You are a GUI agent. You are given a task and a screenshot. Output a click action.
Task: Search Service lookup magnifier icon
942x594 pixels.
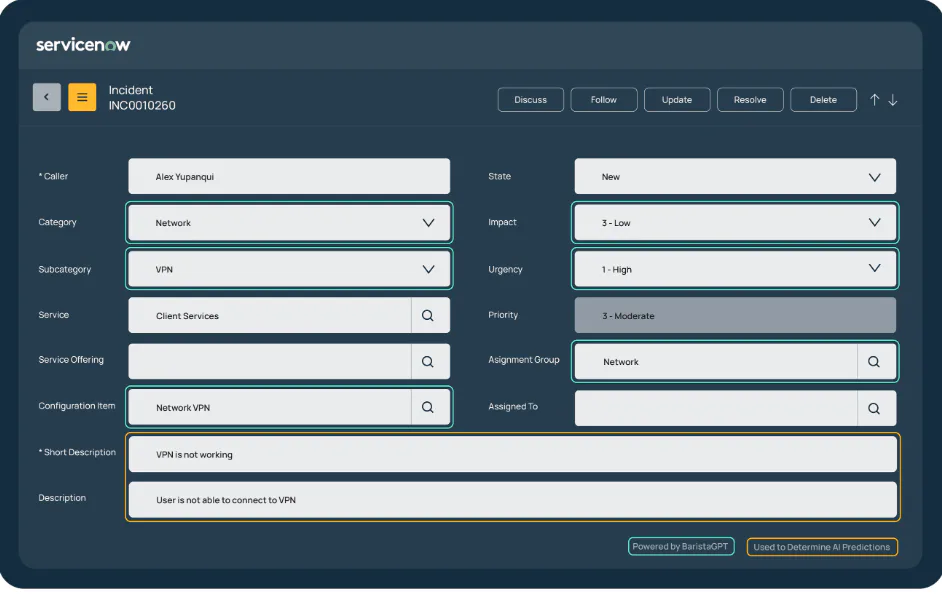pyautogui.click(x=428, y=315)
